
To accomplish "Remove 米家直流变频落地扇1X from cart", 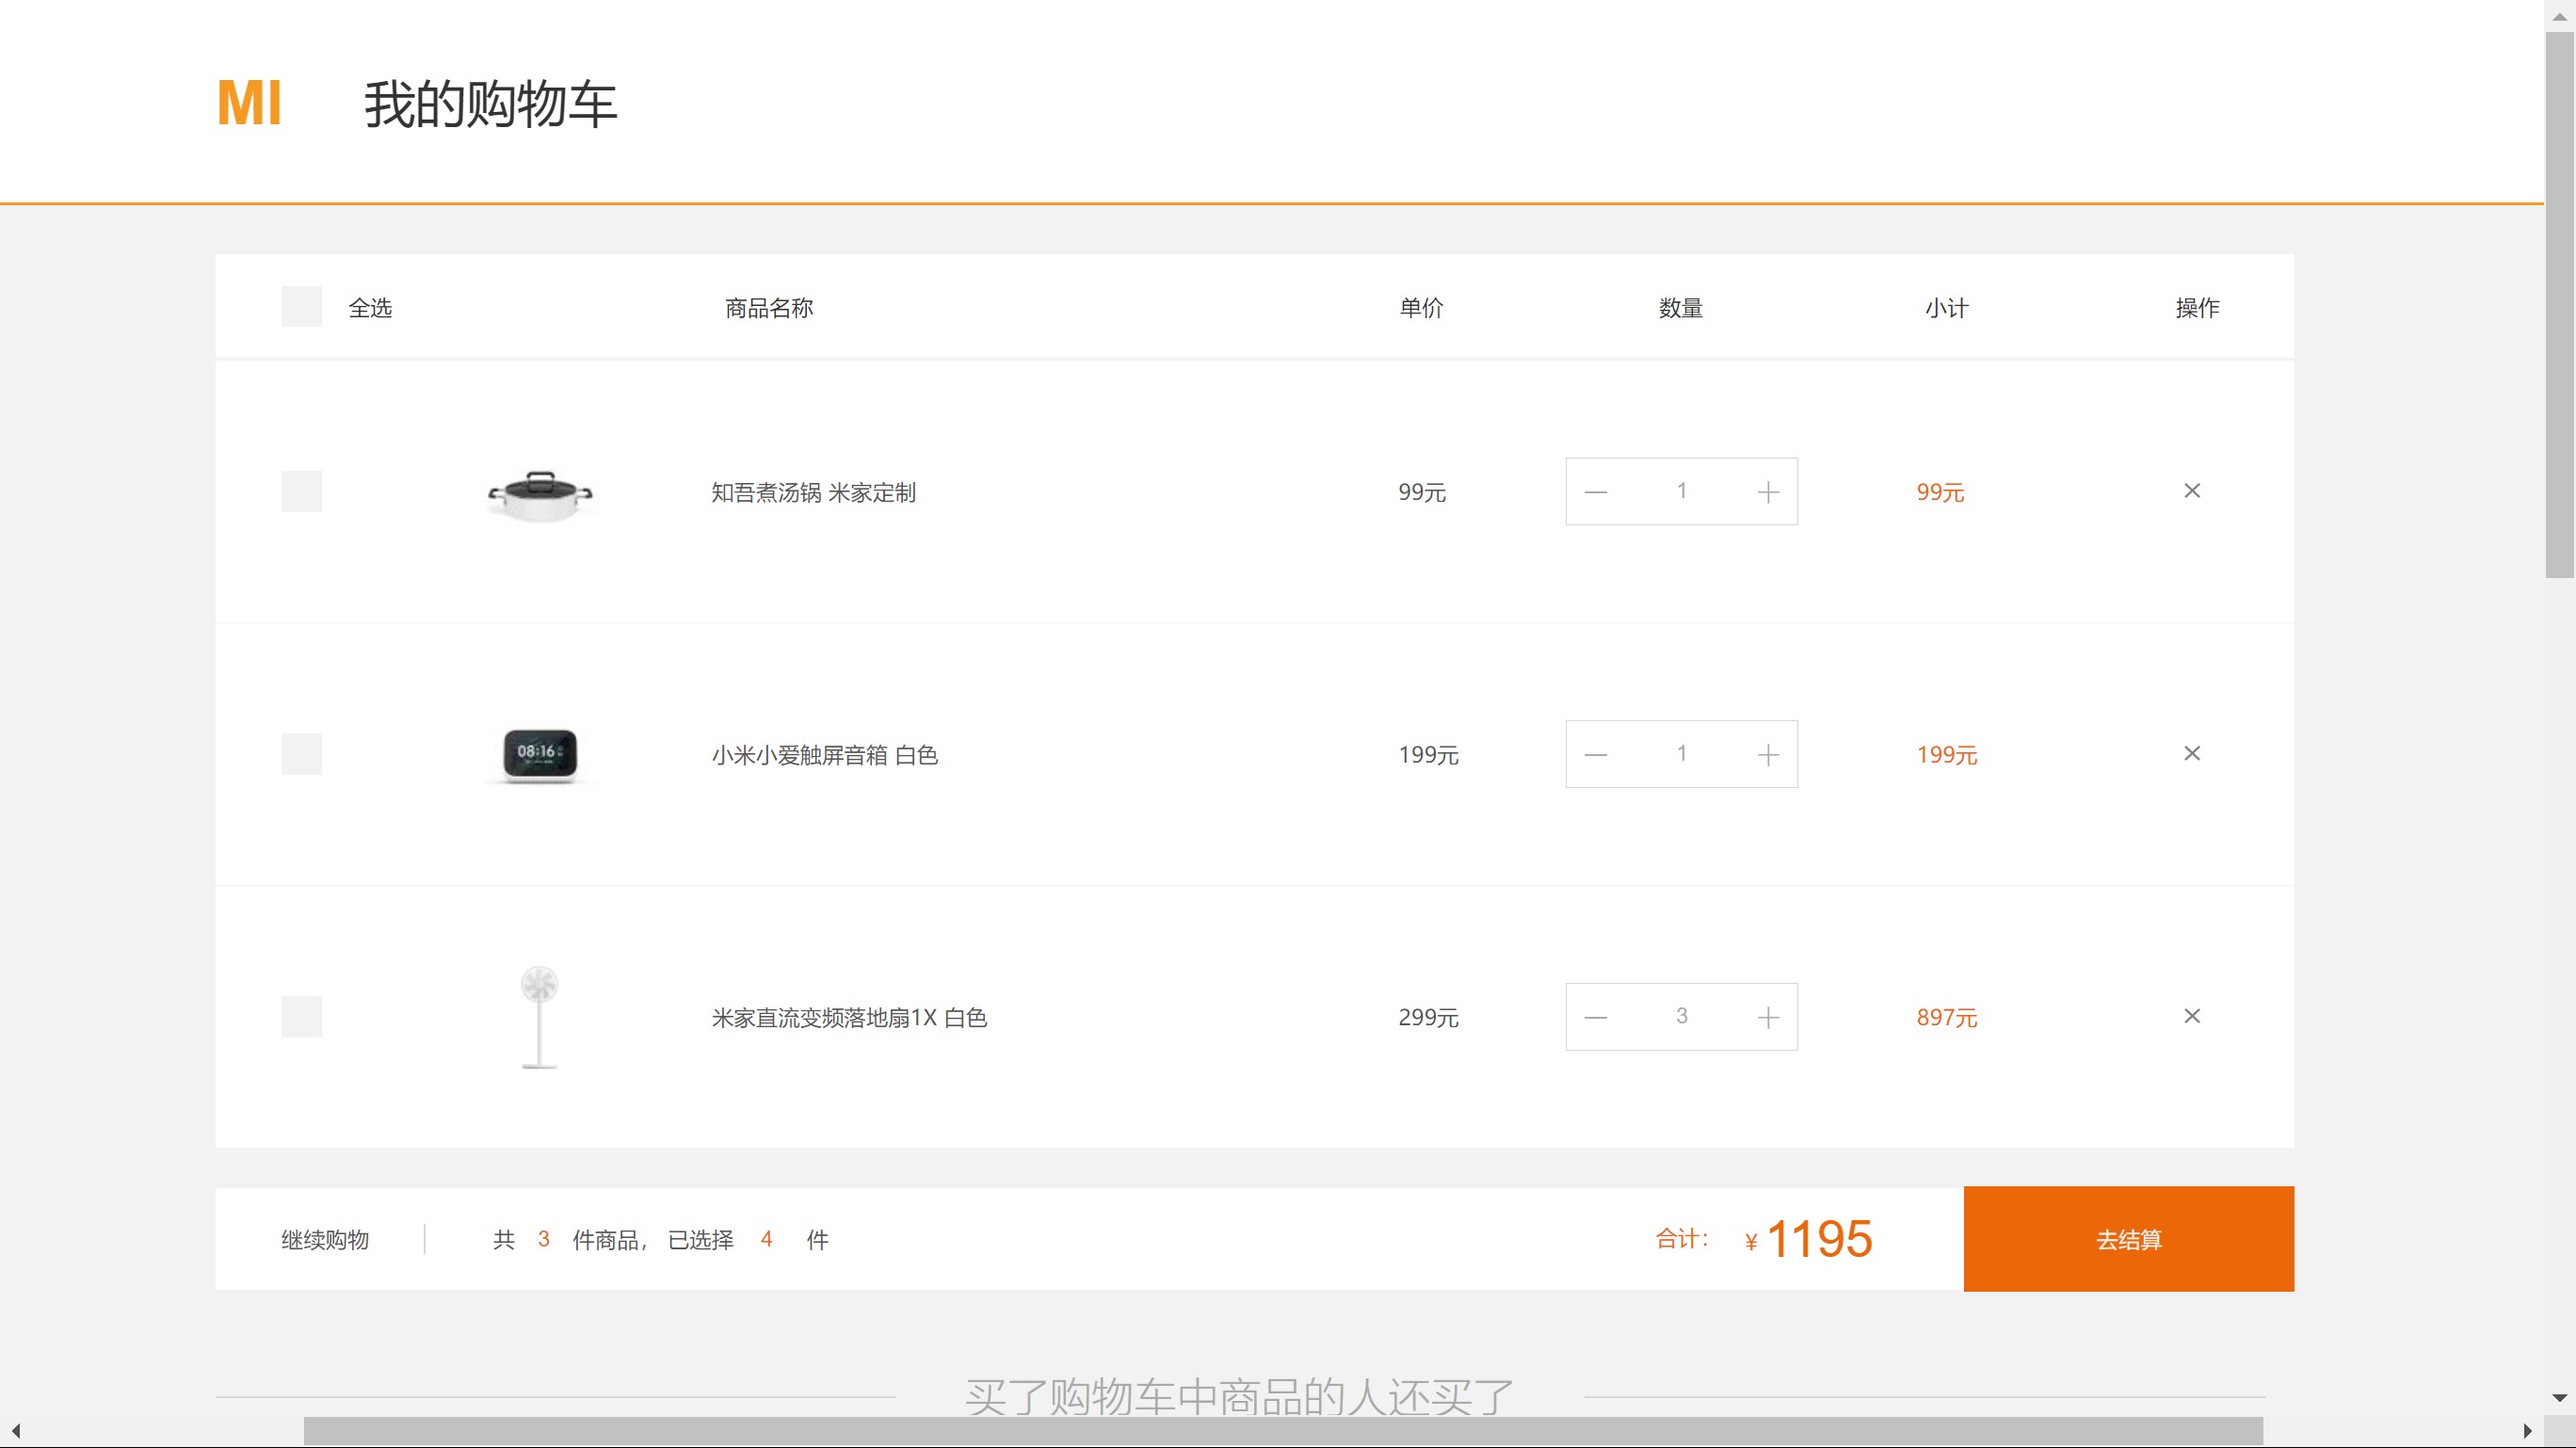I will point(2191,1017).
